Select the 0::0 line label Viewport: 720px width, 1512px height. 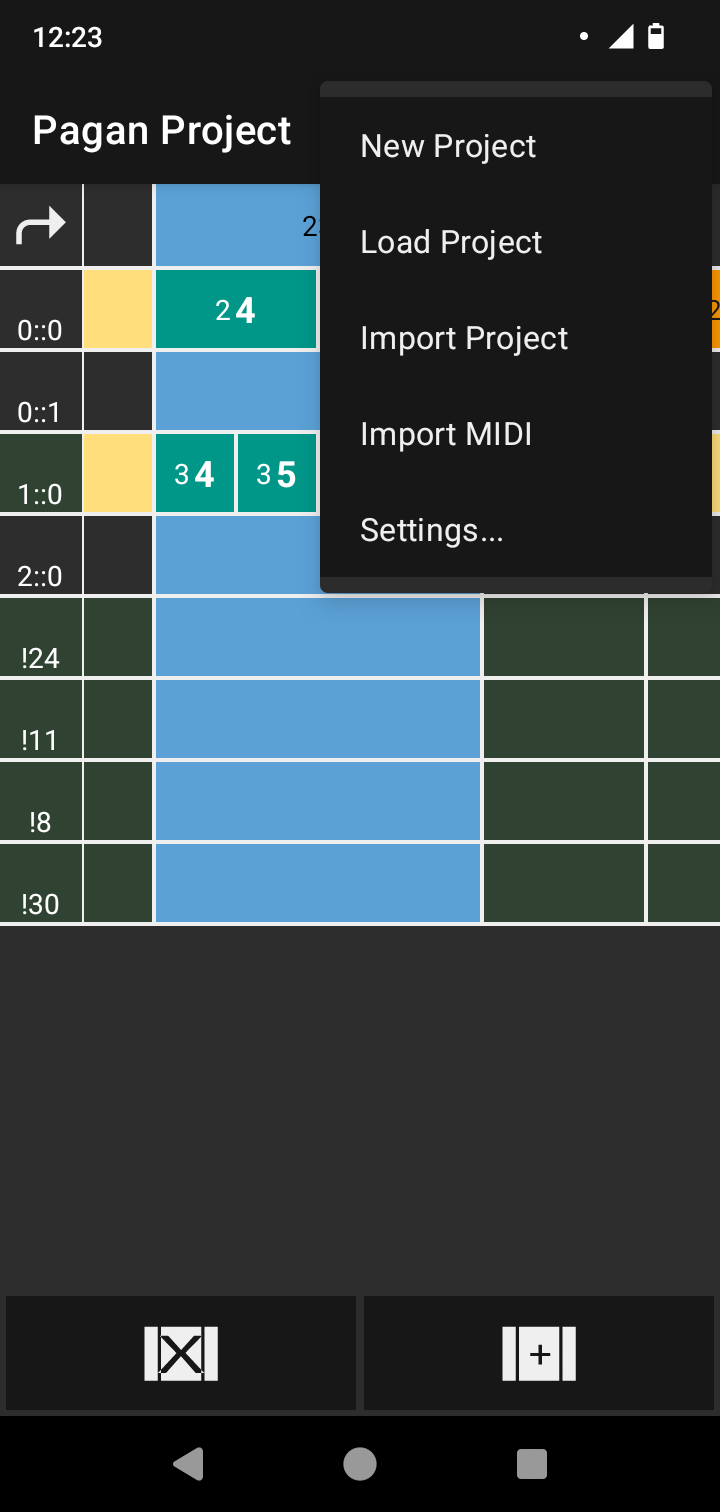(x=41, y=310)
